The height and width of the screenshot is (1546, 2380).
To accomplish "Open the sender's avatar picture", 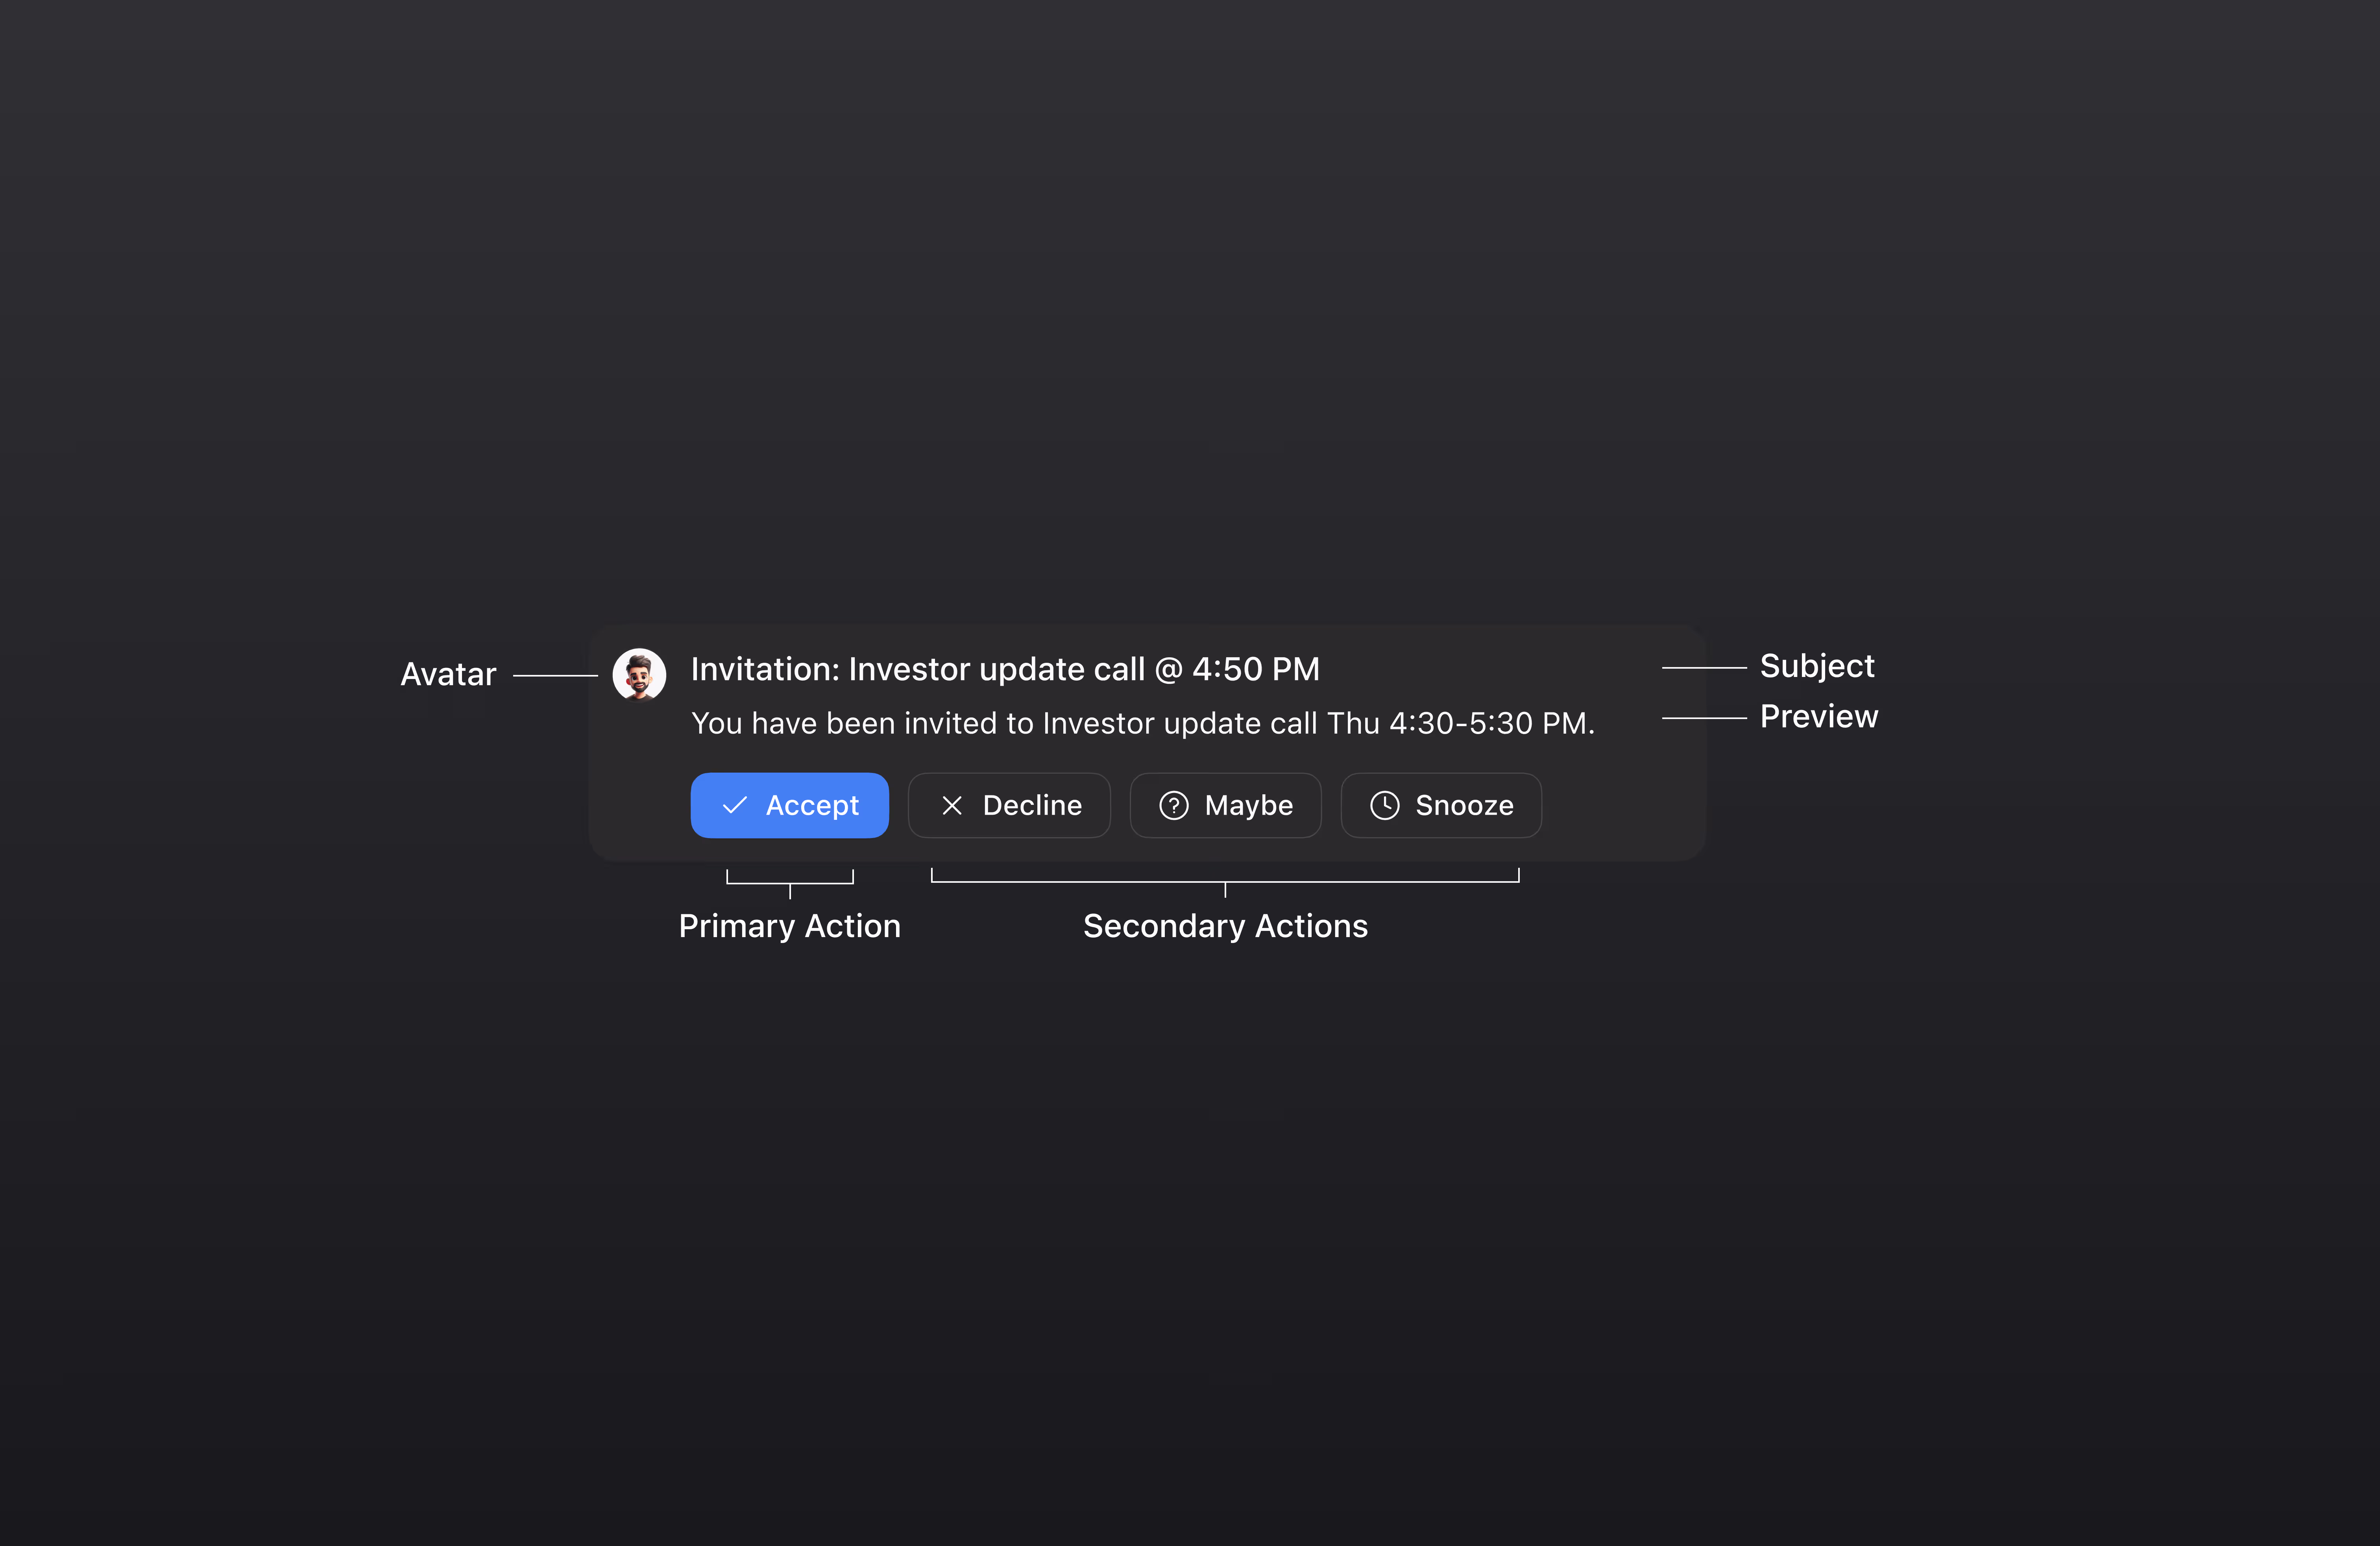I will pyautogui.click(x=639, y=675).
